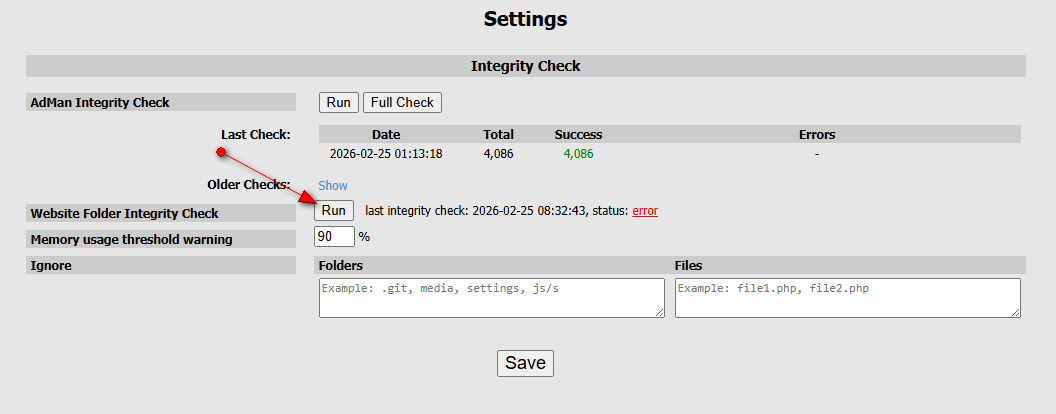Click the green success count 4,086
The width and height of the screenshot is (1056, 414).
tap(579, 154)
